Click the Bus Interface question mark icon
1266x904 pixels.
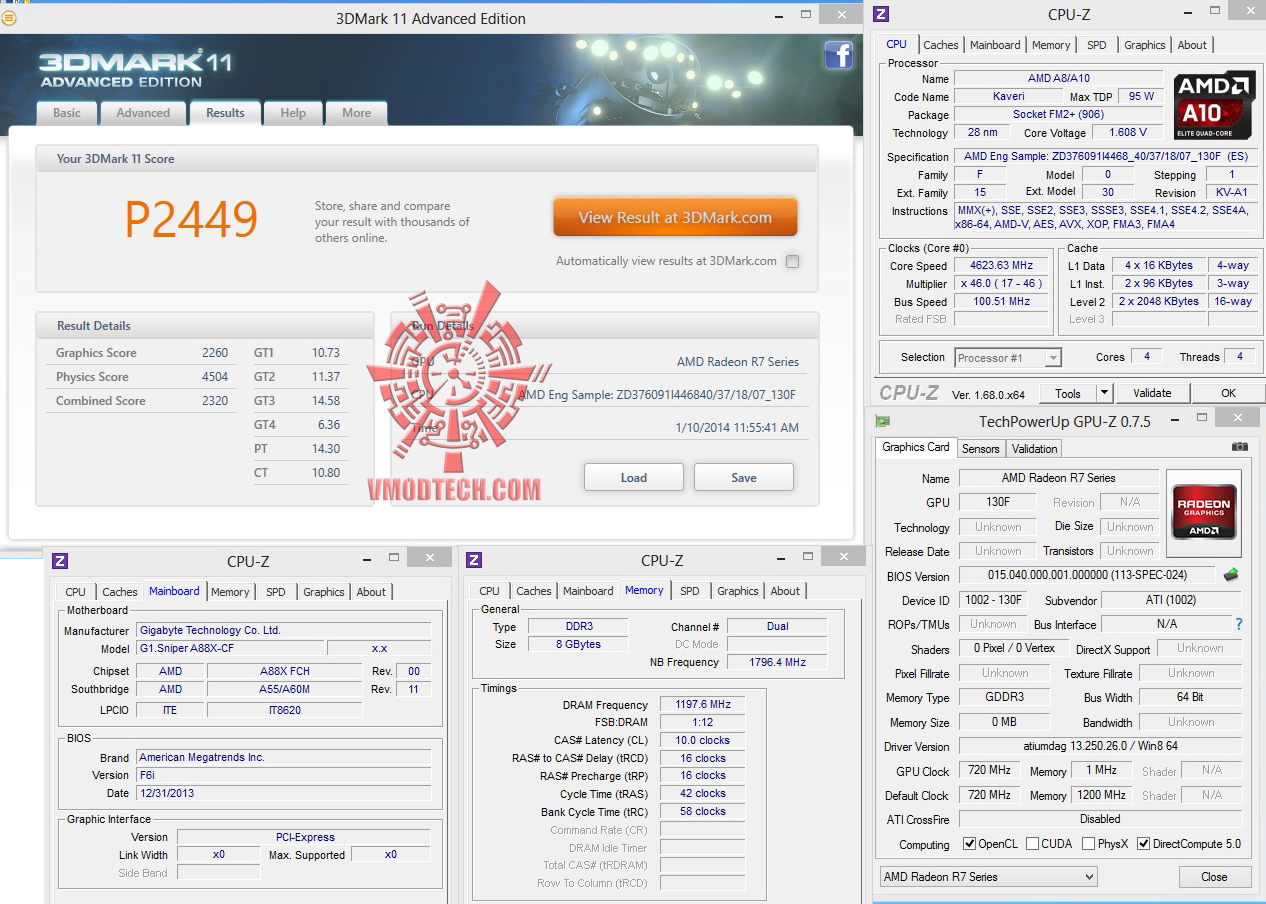[1239, 624]
